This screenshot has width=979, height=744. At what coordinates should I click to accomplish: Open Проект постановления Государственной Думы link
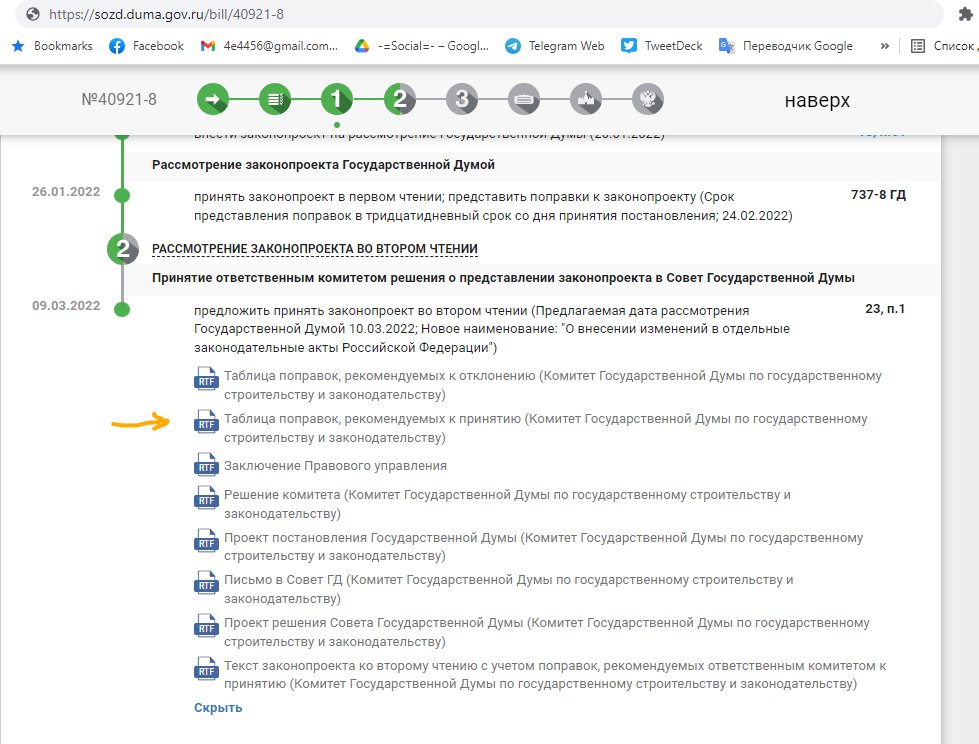(x=543, y=547)
